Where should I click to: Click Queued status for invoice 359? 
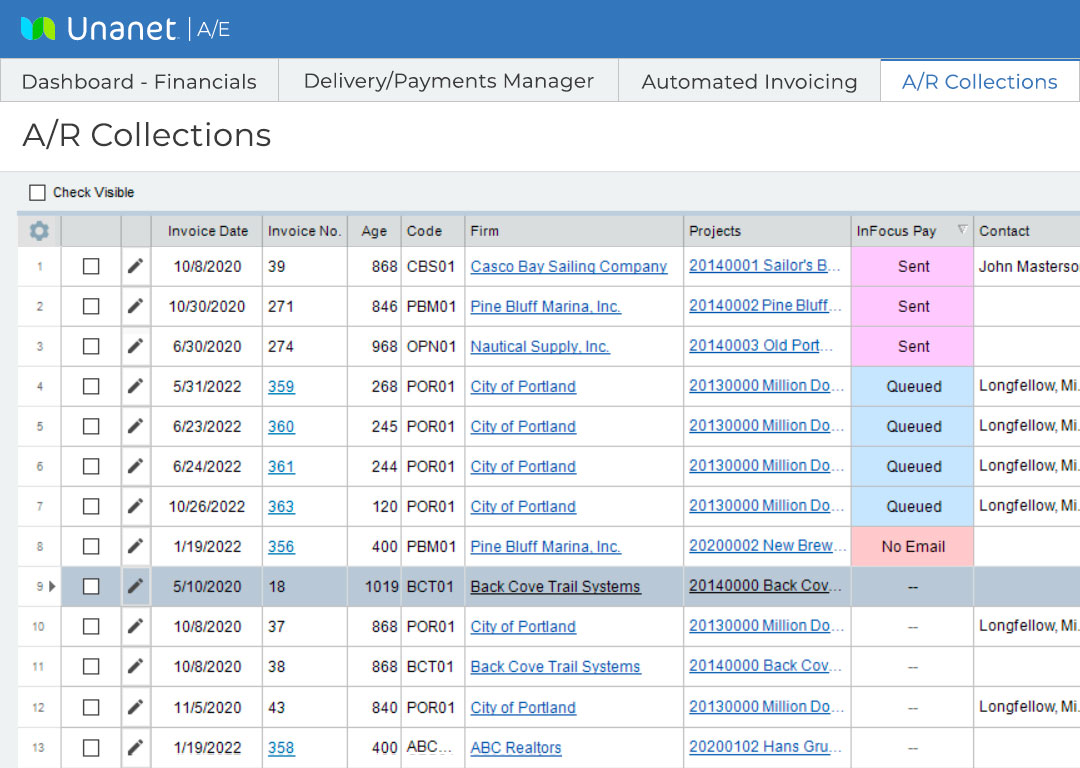coord(913,386)
